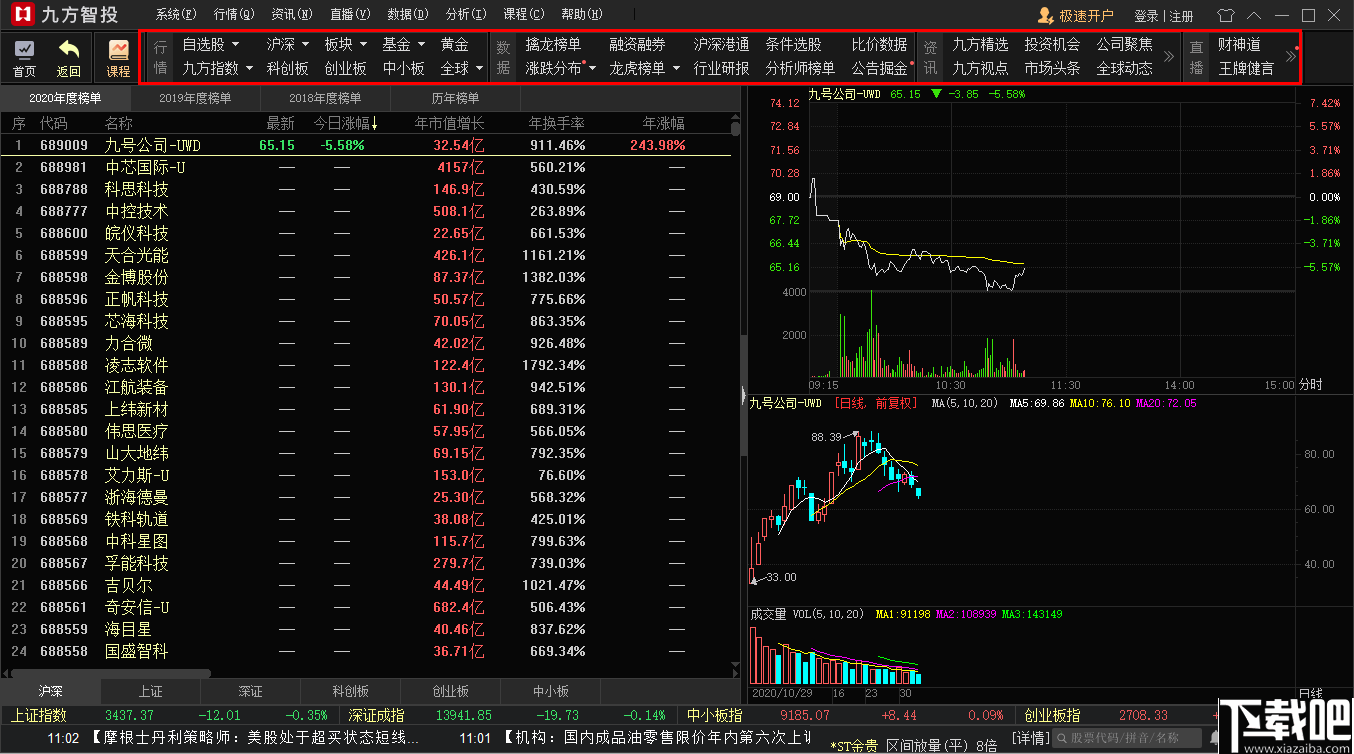The height and width of the screenshot is (754, 1354).
Task: Expand more 资讯 items with the double chevron
Action: click(1168, 56)
